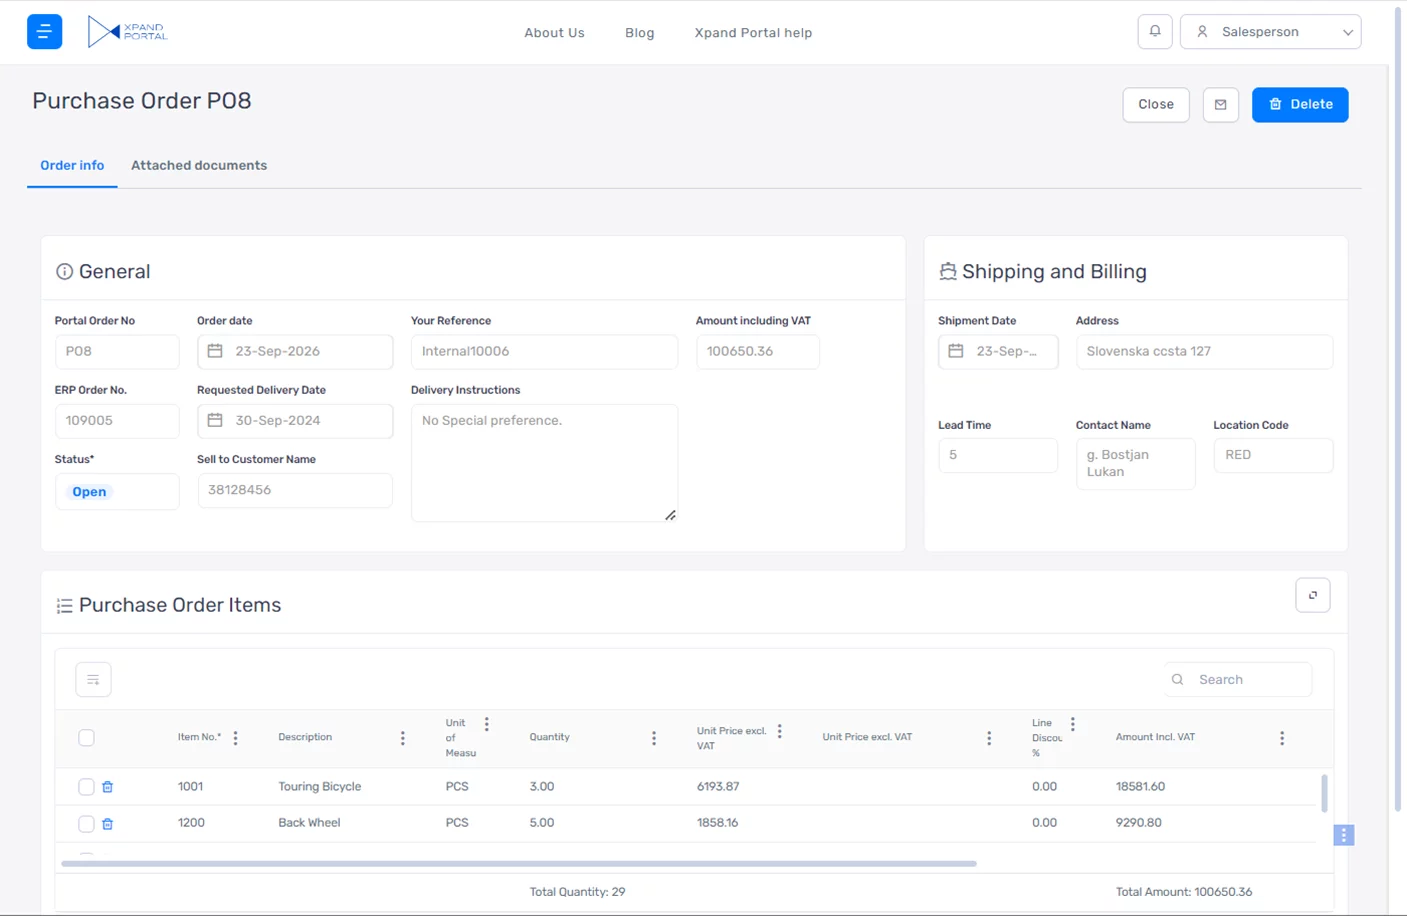1407x916 pixels.
Task: Open the Order date calendar picker
Action: click(215, 351)
